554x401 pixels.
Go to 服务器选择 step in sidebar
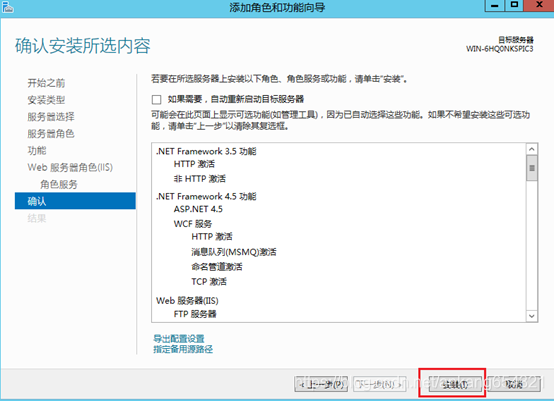[x=51, y=117]
